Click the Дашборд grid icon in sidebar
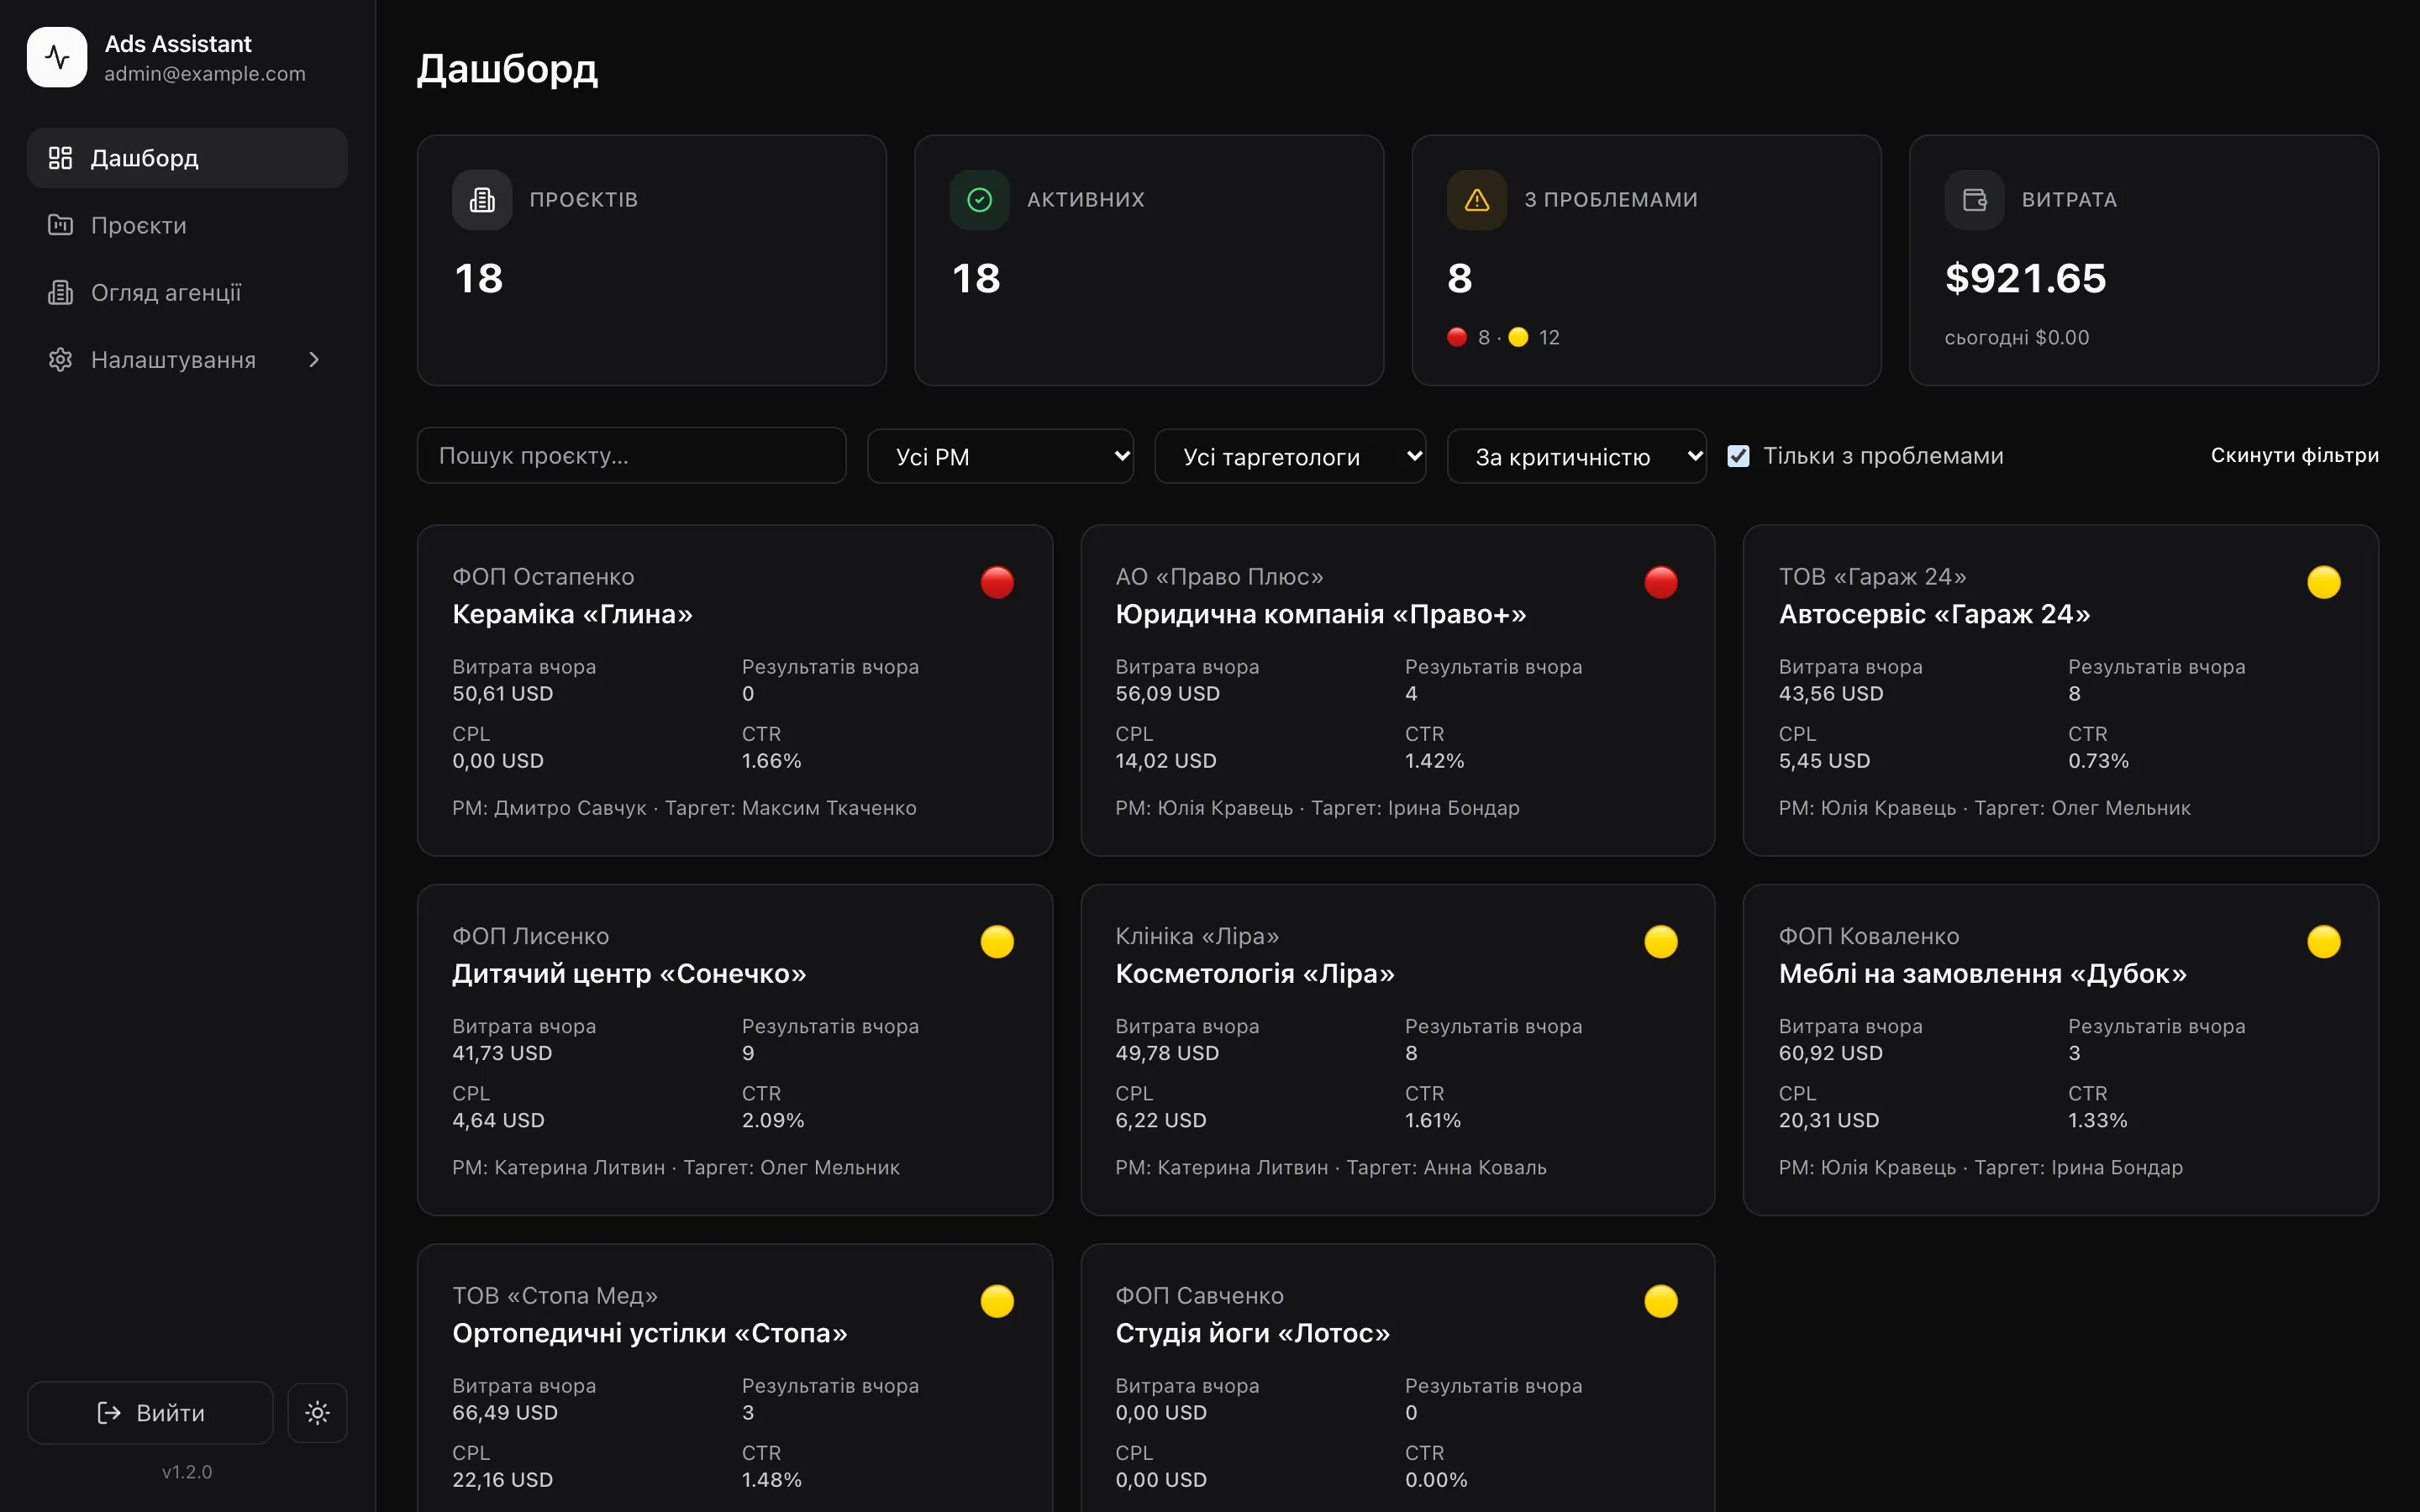 (60, 158)
